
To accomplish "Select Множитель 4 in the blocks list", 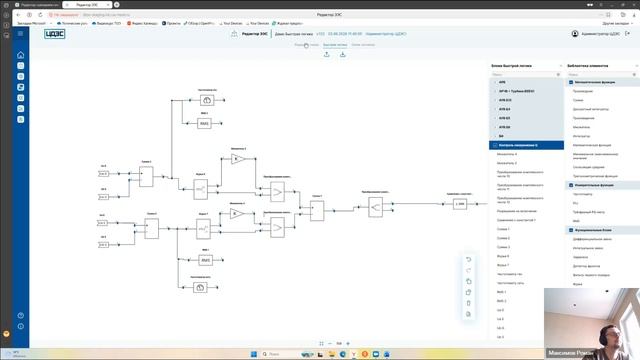I will 507,154.
